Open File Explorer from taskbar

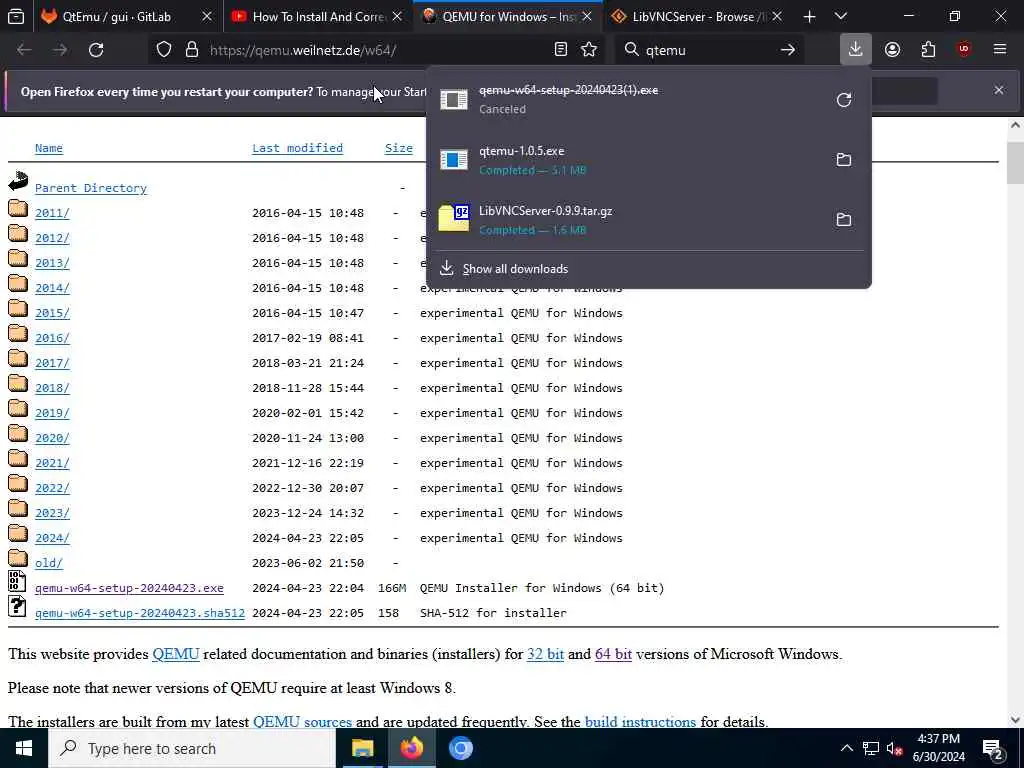point(362,748)
